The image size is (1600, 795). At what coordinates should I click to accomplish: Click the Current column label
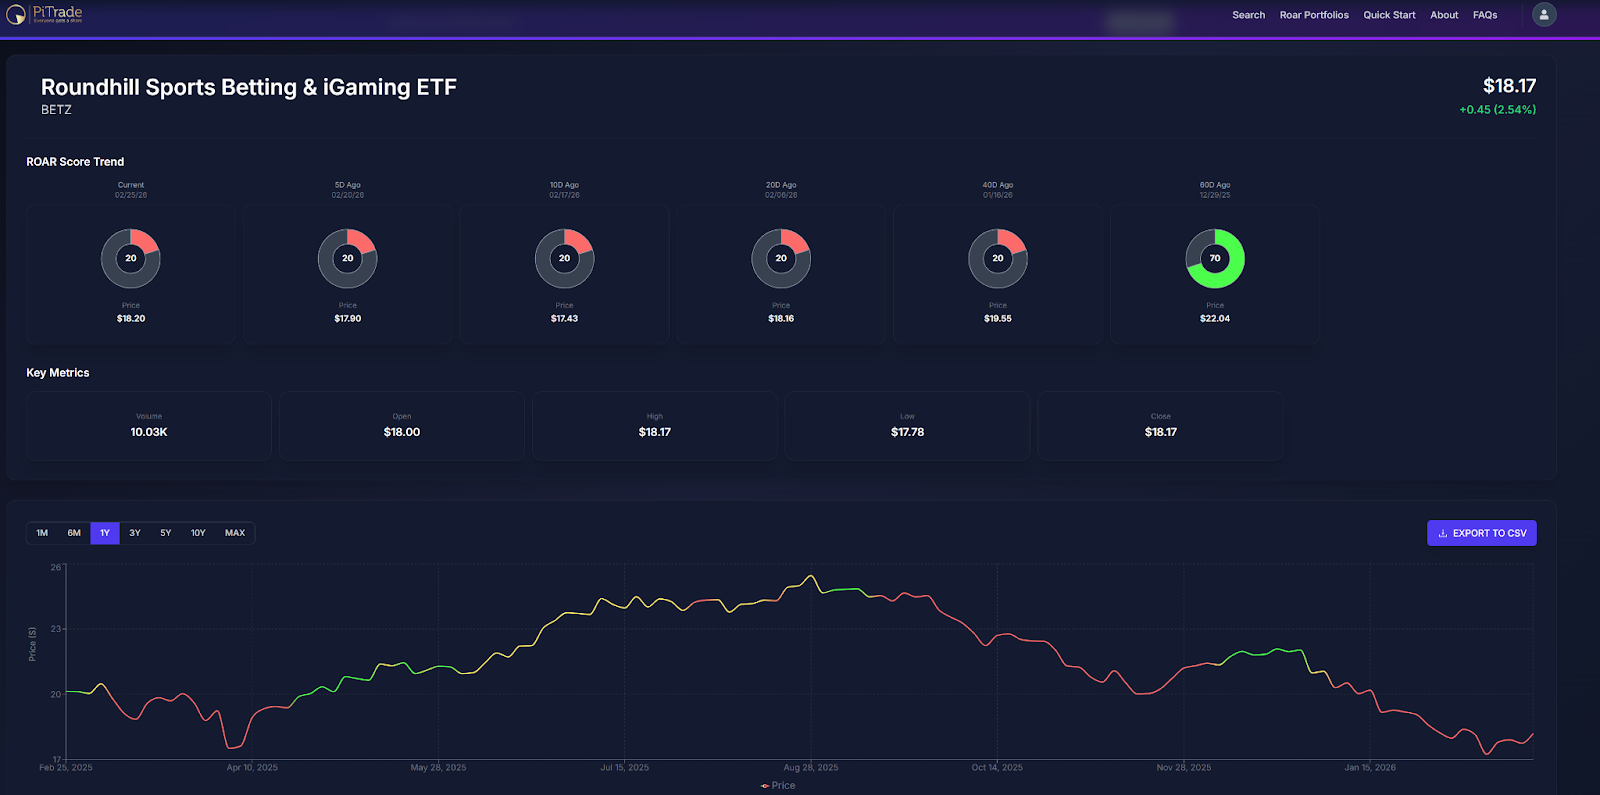point(131,185)
